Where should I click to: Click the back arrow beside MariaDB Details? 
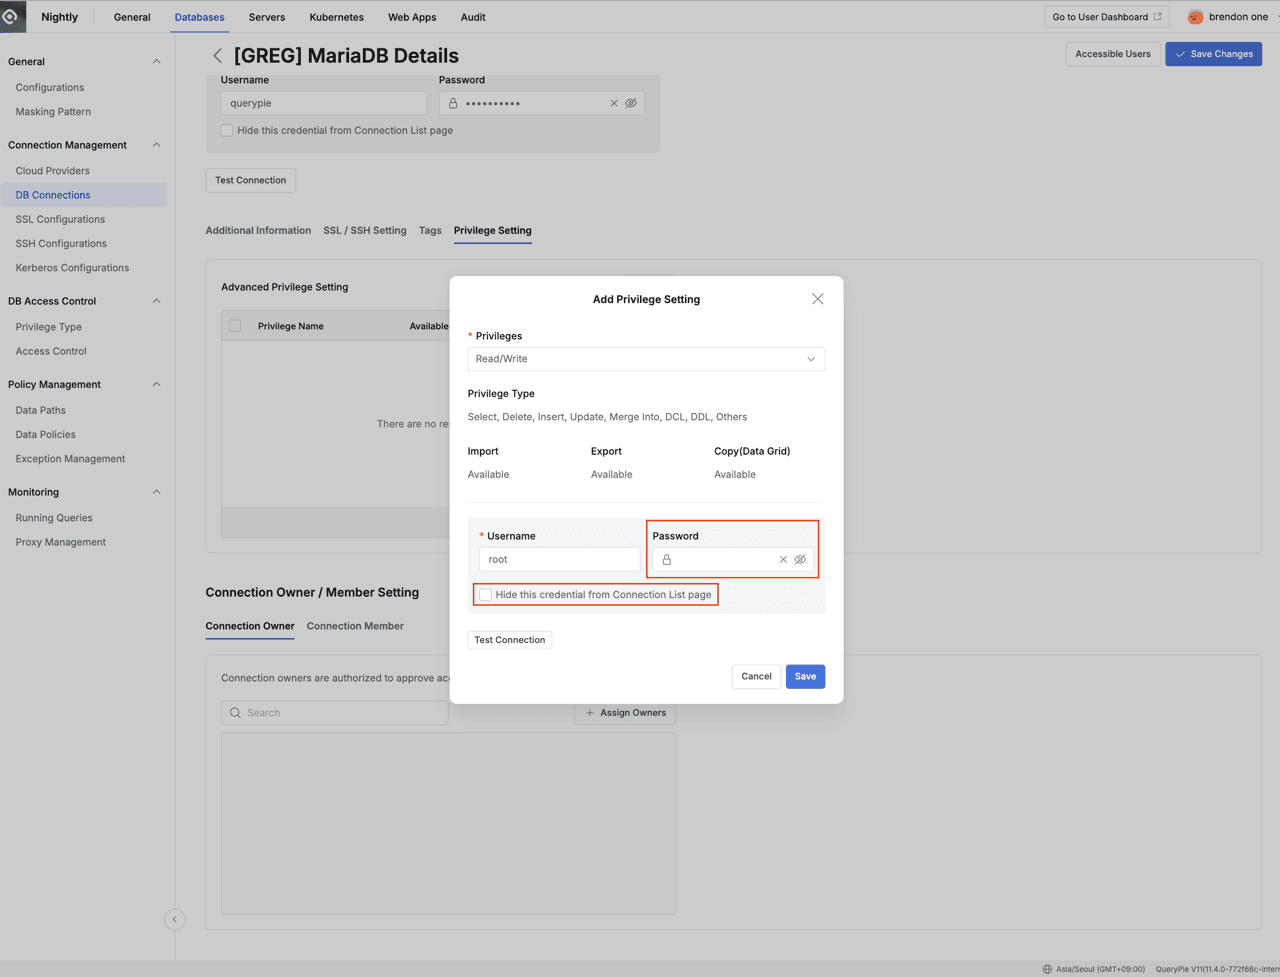[x=217, y=56]
